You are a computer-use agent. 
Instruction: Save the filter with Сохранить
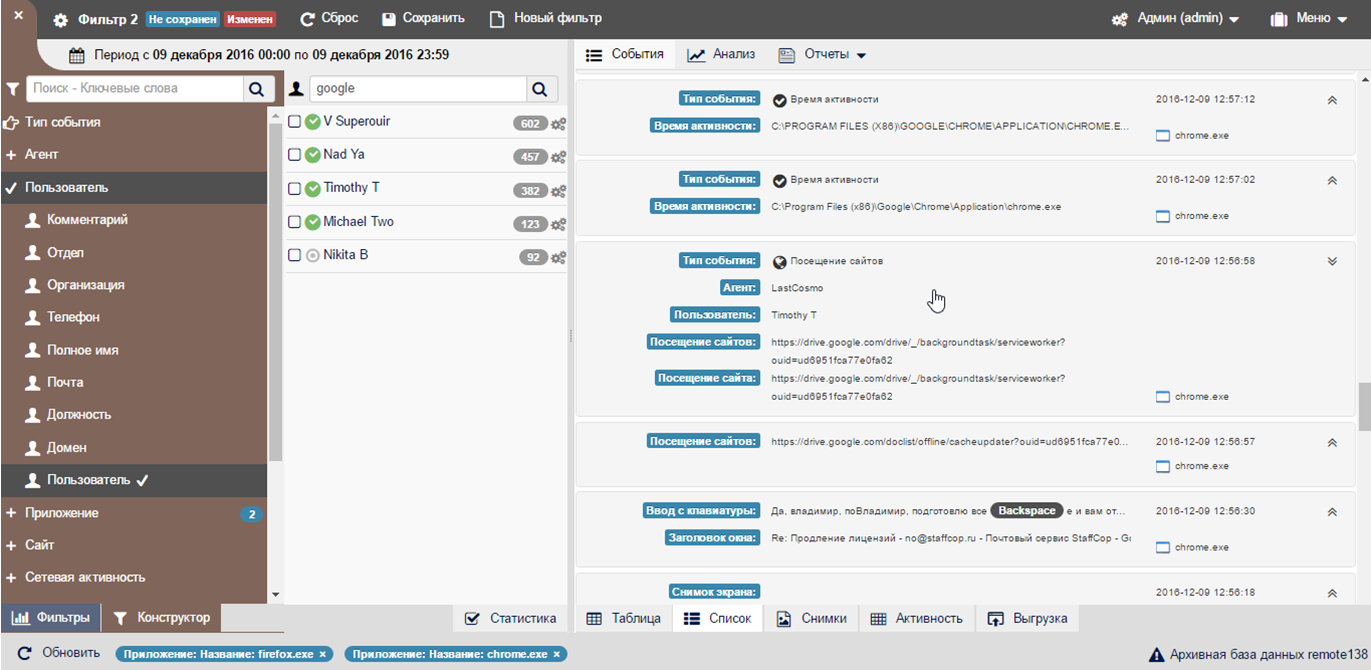point(423,19)
